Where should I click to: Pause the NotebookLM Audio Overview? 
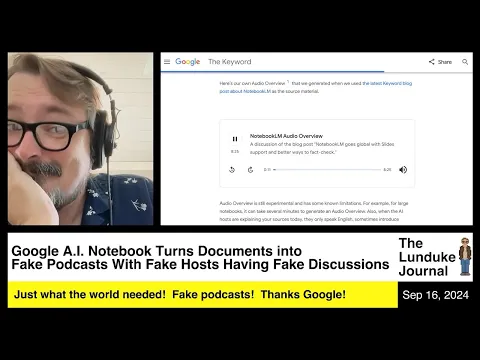(x=235, y=139)
